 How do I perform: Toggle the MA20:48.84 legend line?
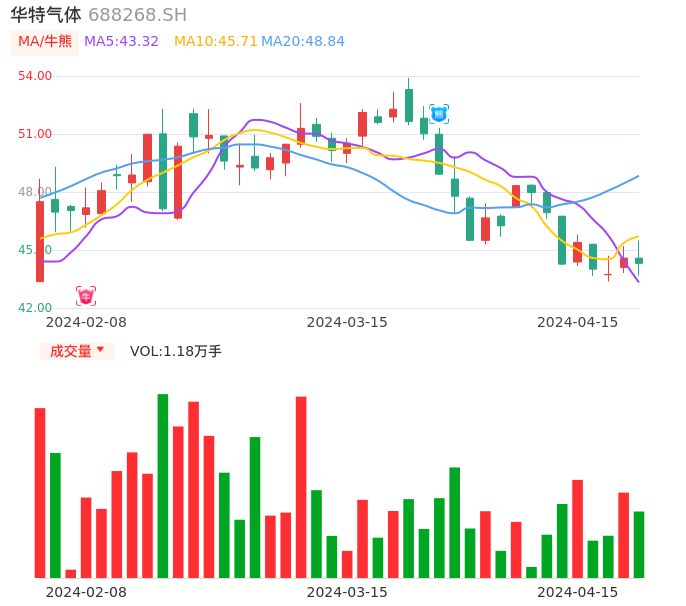tap(302, 42)
